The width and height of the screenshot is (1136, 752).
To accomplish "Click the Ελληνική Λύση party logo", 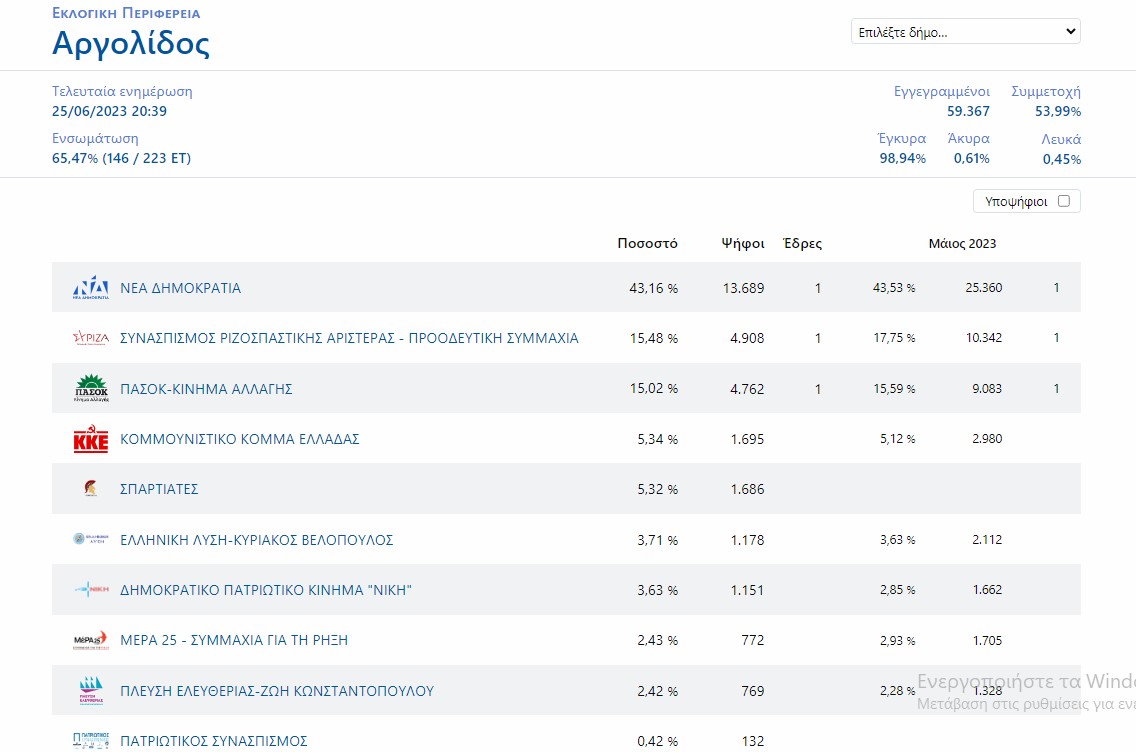I will coord(91,540).
